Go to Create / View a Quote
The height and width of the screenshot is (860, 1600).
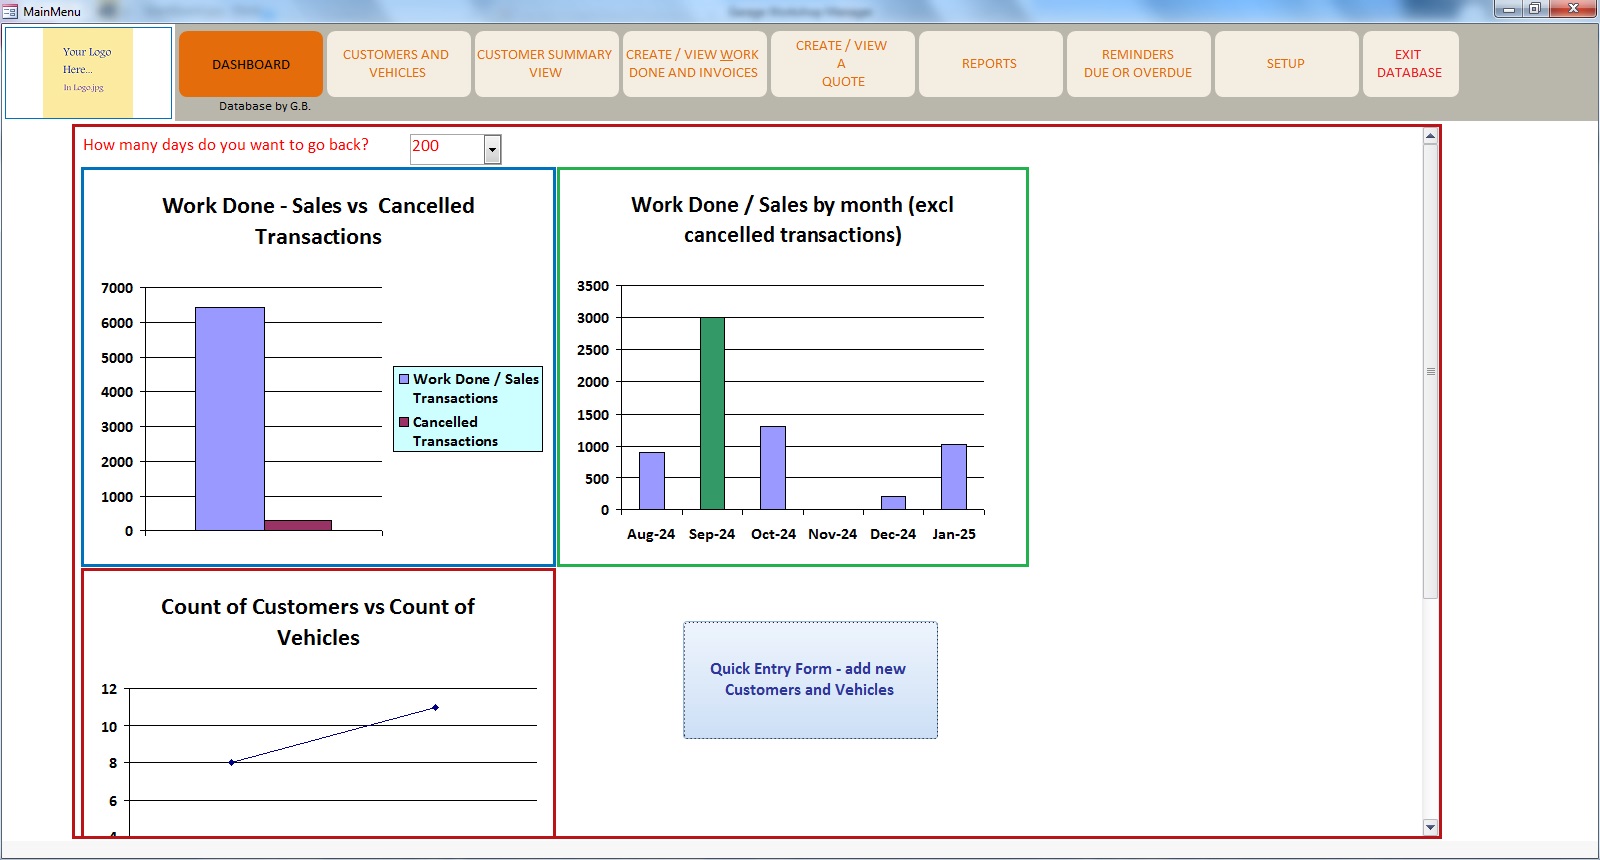pos(842,64)
